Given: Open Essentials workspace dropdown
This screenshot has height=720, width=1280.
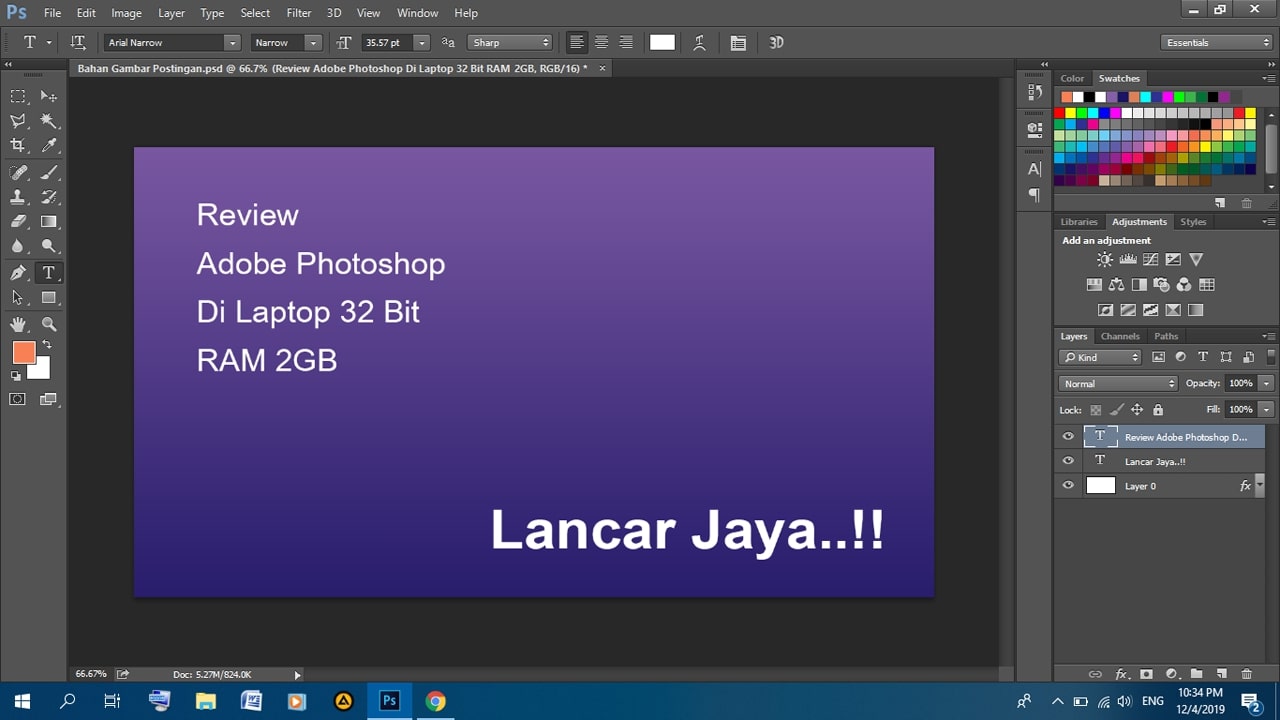Looking at the screenshot, I should coord(1217,42).
